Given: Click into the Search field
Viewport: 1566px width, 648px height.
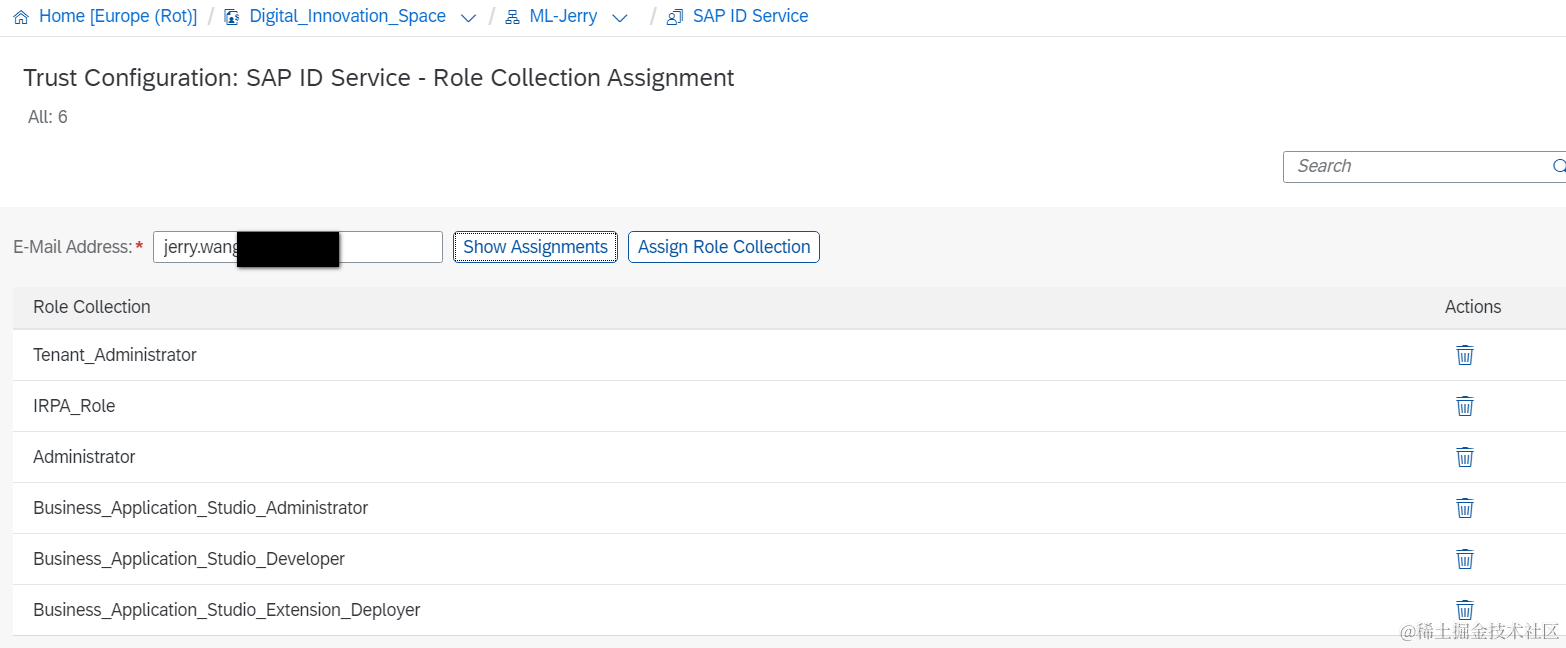Looking at the screenshot, I should tap(1415, 166).
